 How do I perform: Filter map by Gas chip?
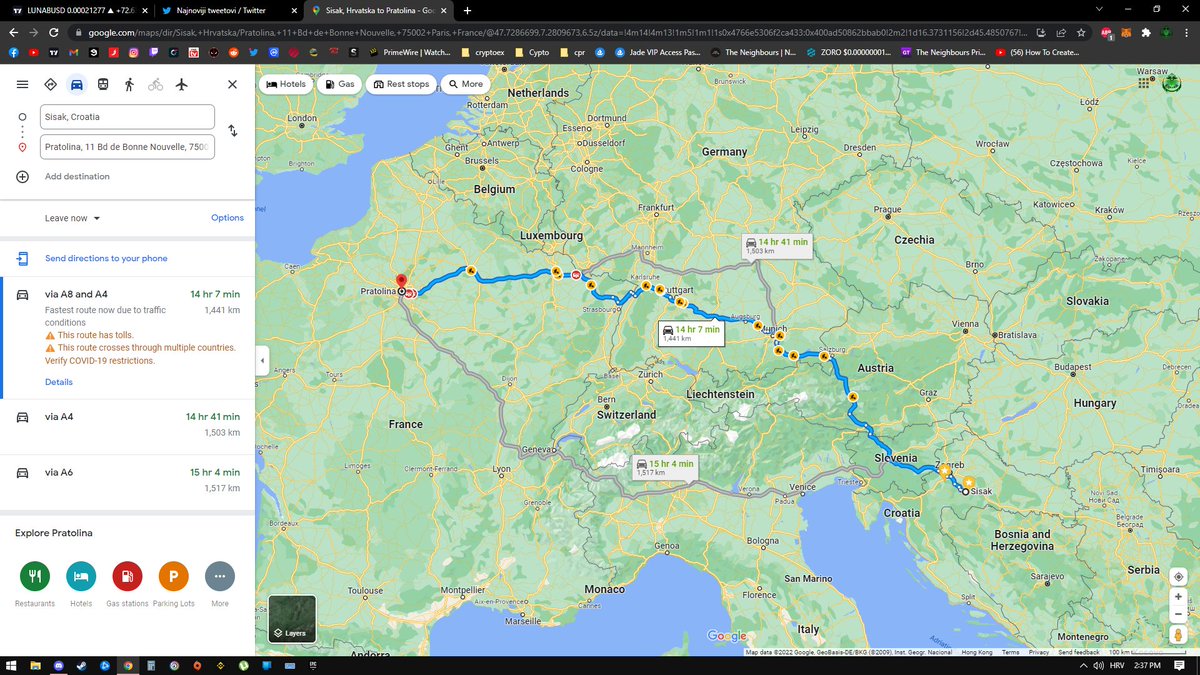pos(339,84)
